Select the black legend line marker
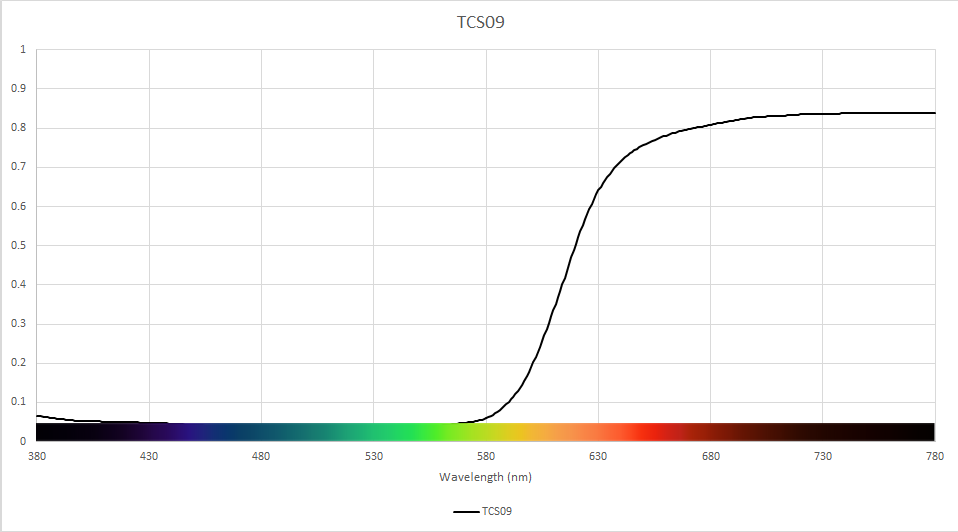The width and height of the screenshot is (958, 532). (x=466, y=512)
